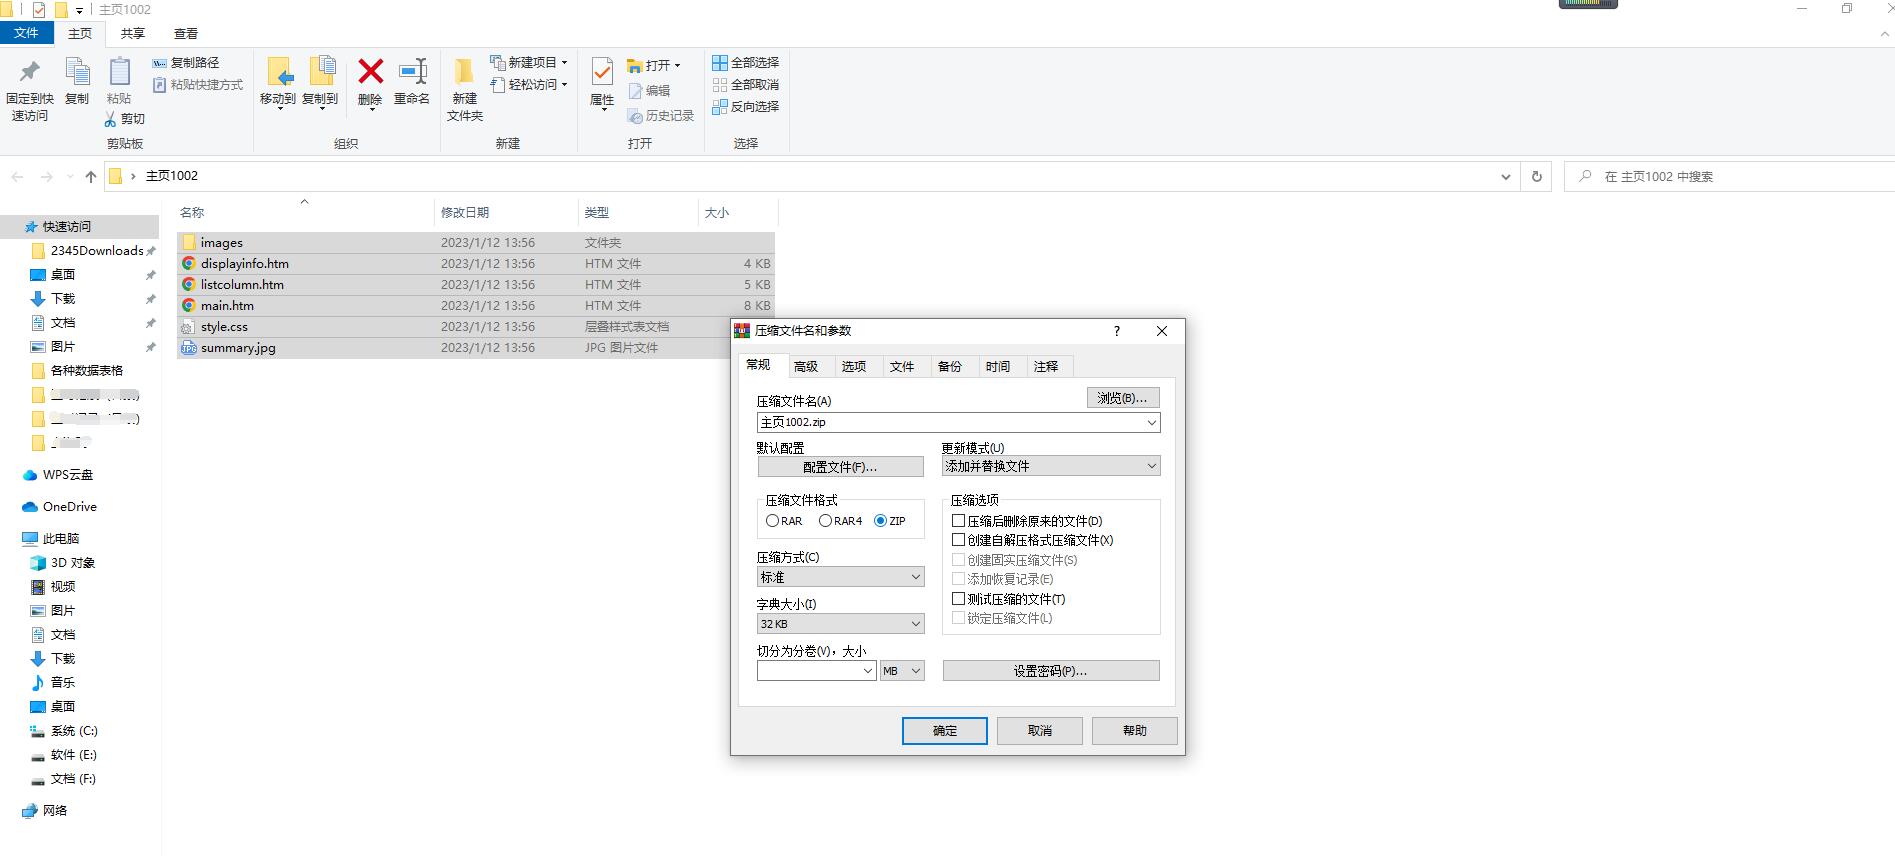Open the compression method (压缩方式) dropdown

point(840,577)
